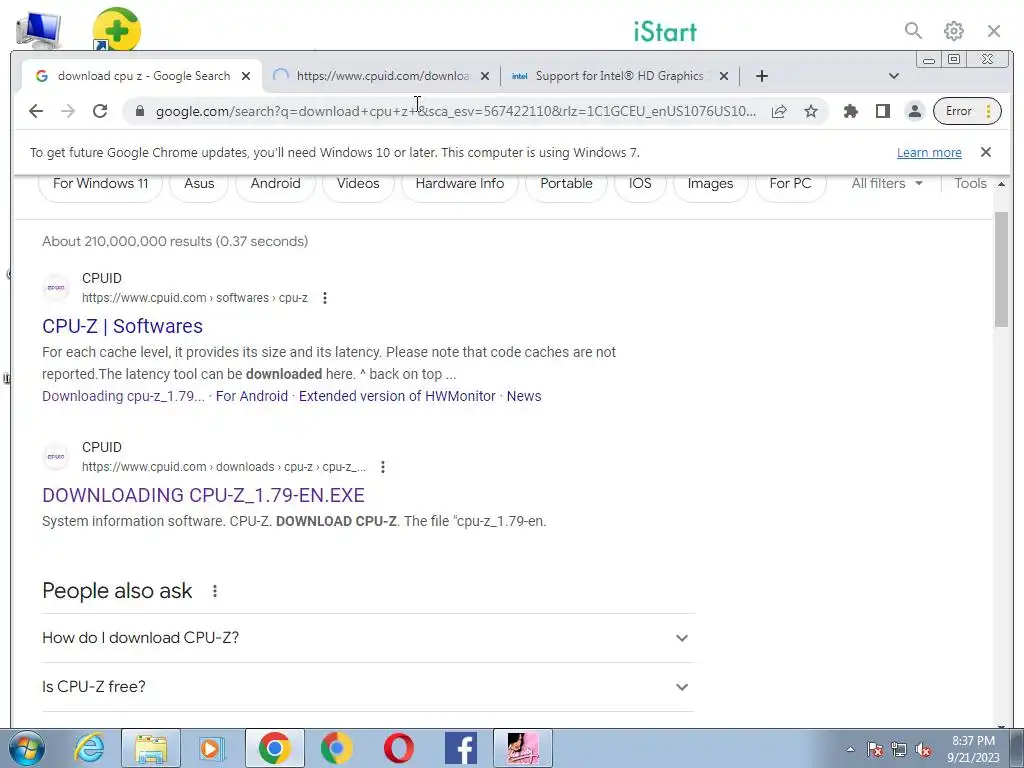Switch to Videos results
The image size is (1024, 768).
pyautogui.click(x=358, y=184)
